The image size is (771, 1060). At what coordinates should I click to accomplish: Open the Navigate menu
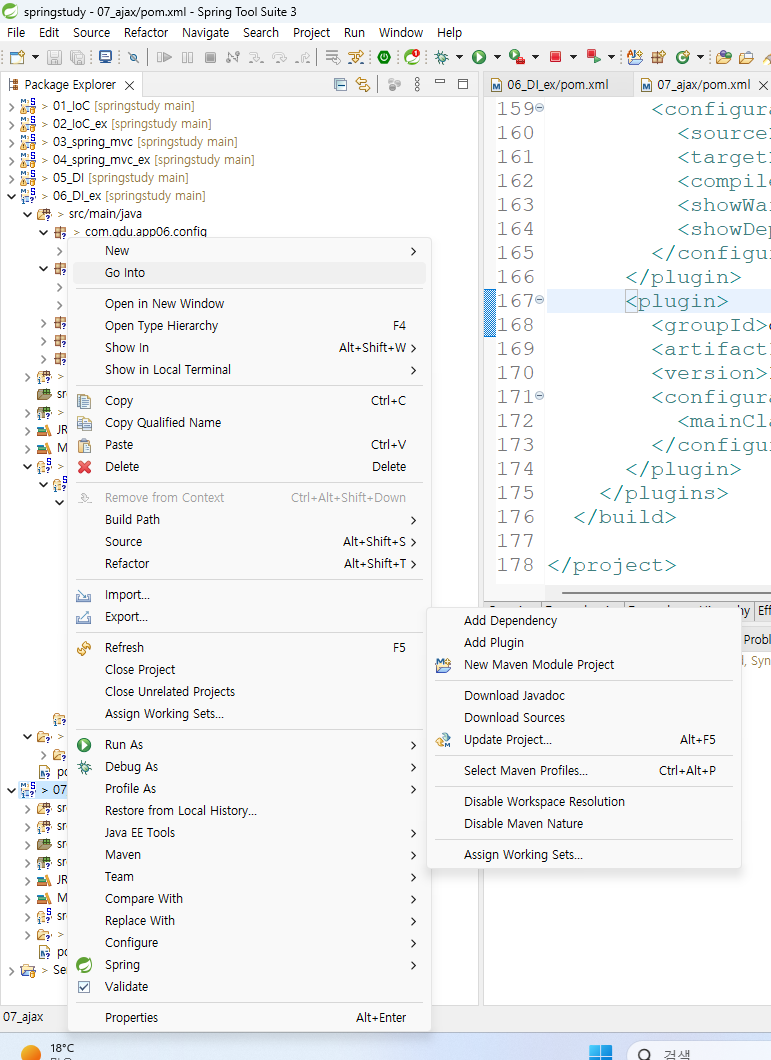point(206,32)
